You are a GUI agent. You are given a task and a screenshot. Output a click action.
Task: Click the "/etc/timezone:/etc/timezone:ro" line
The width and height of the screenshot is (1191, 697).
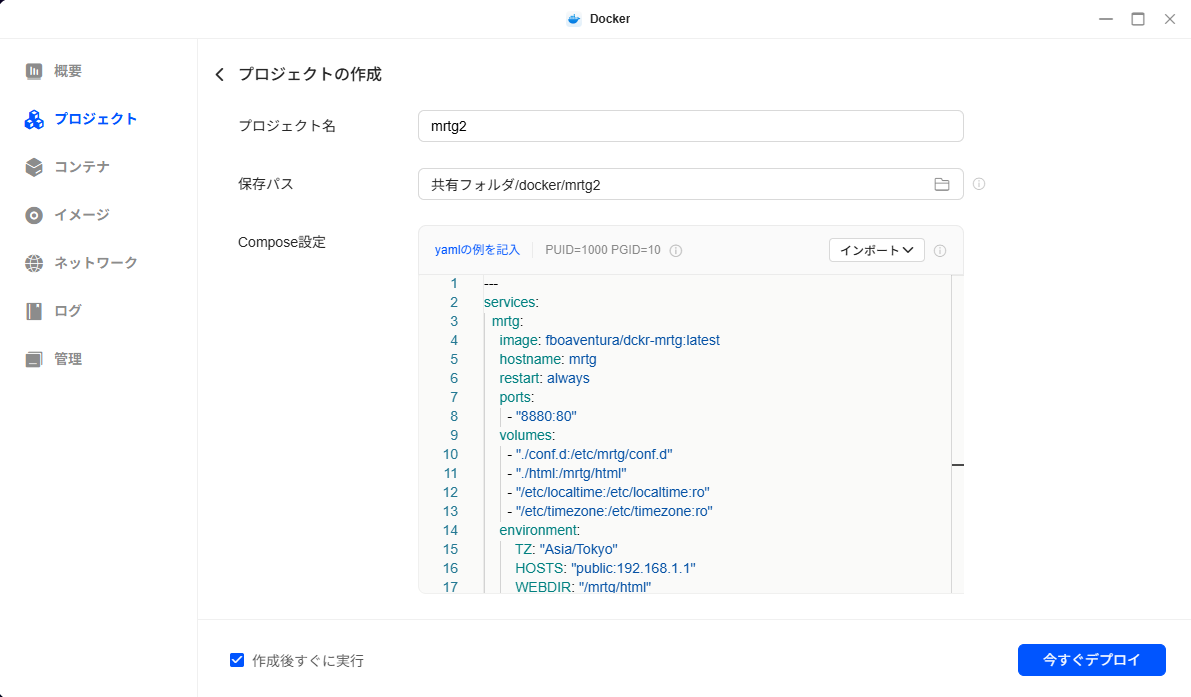[610, 511]
